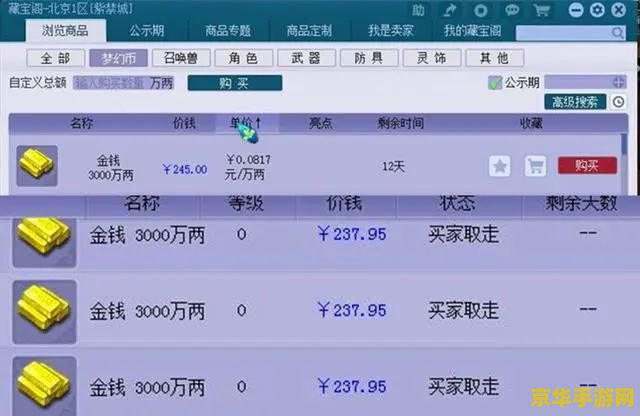Click the clock history icon beside 高级搜索
The image size is (640, 416).
(618, 102)
